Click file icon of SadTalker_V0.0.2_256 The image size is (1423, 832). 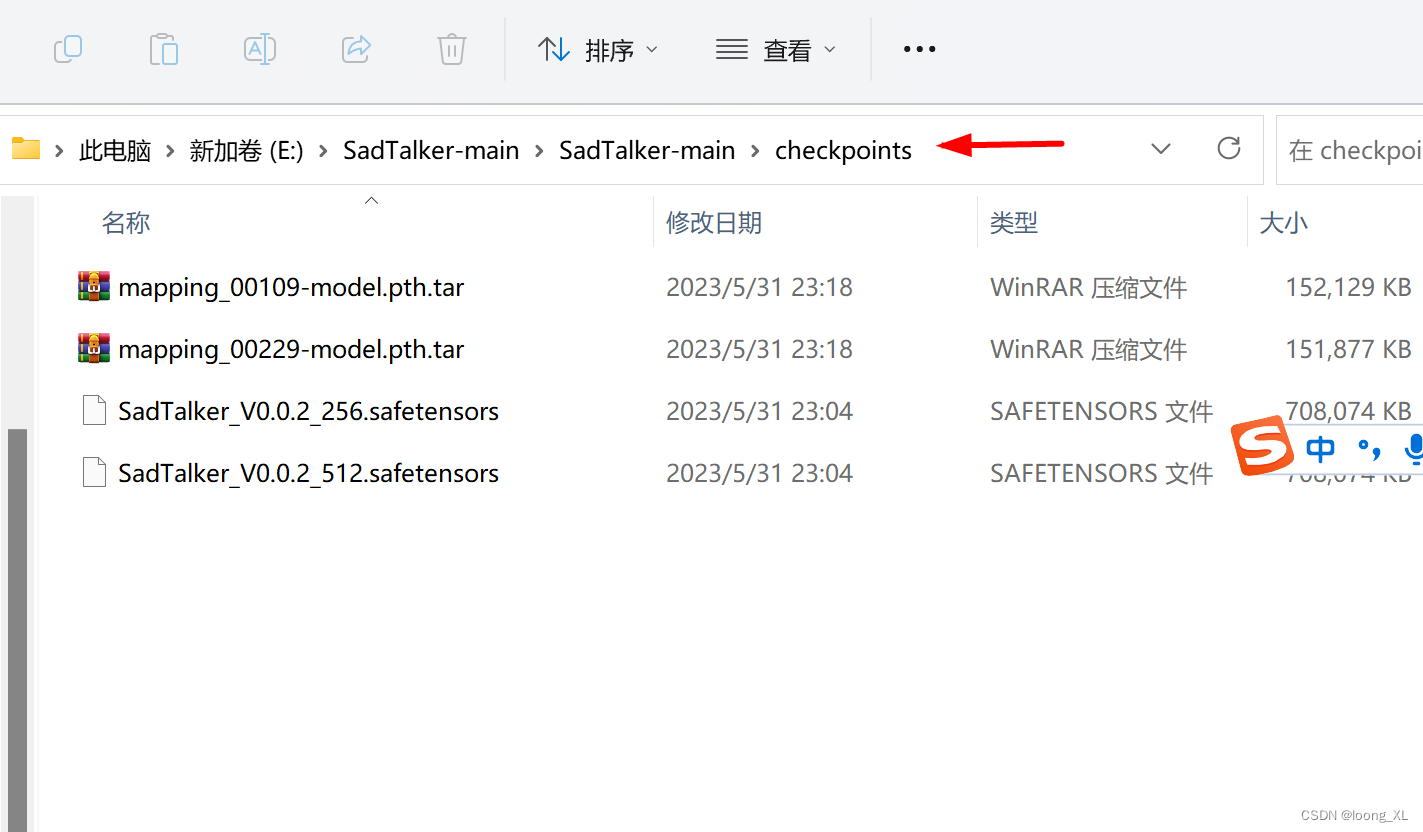[x=94, y=410]
